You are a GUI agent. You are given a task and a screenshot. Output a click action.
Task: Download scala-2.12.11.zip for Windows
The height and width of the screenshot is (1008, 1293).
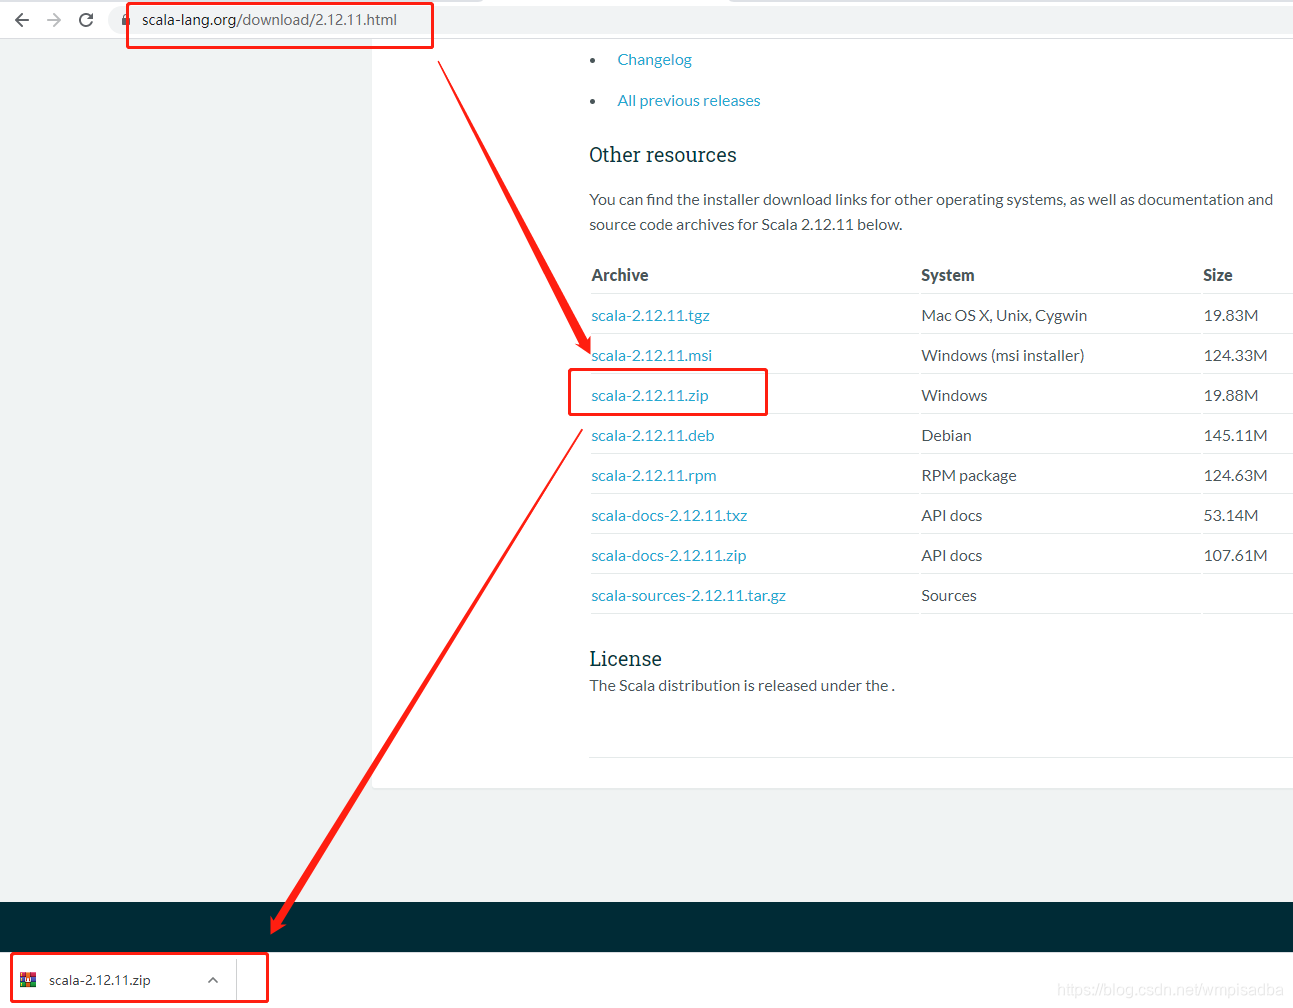(650, 396)
